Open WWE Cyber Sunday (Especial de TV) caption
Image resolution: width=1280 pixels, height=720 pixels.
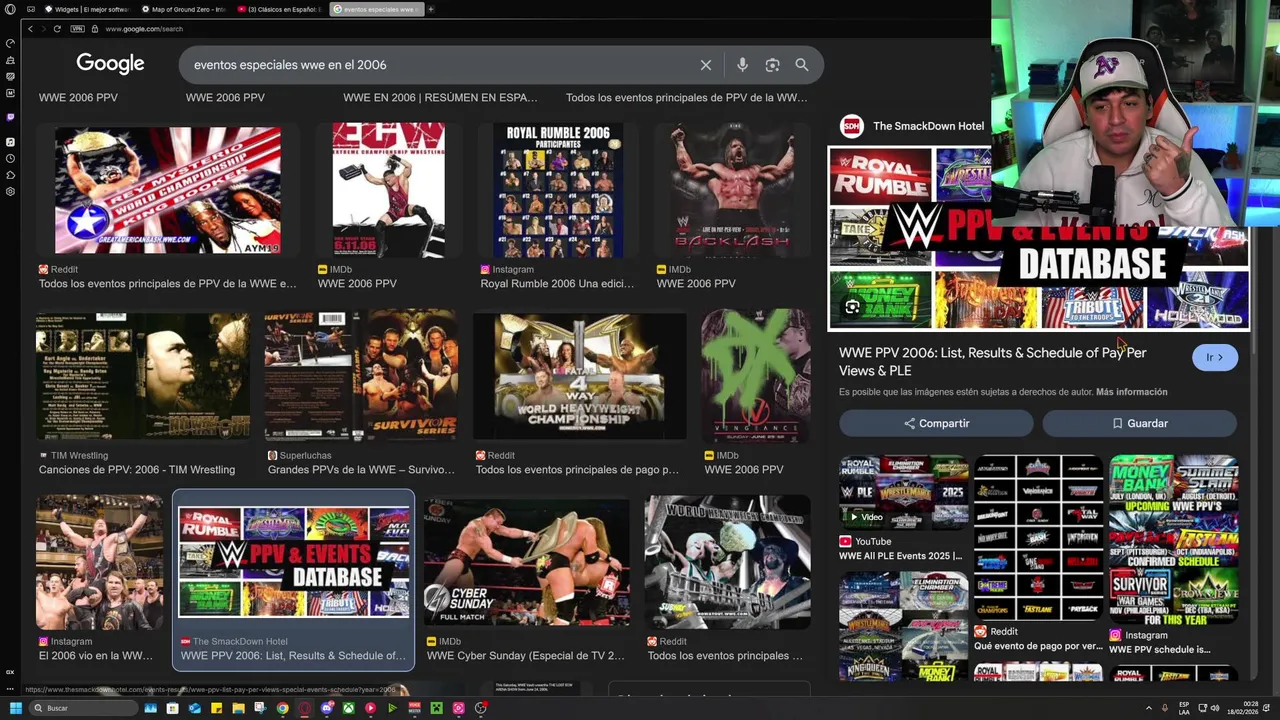[x=525, y=656]
